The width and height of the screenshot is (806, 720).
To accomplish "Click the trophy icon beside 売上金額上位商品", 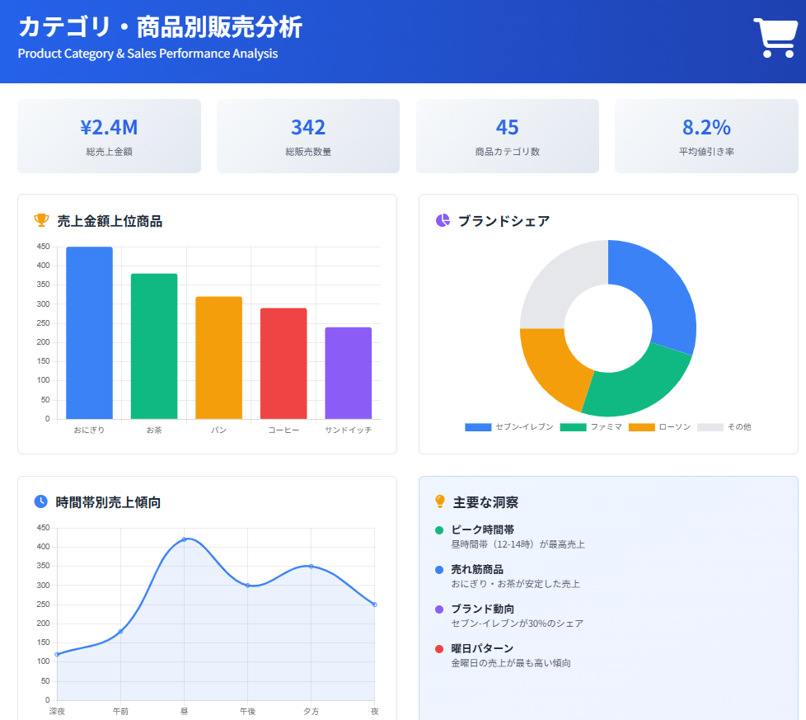I will [x=41, y=220].
